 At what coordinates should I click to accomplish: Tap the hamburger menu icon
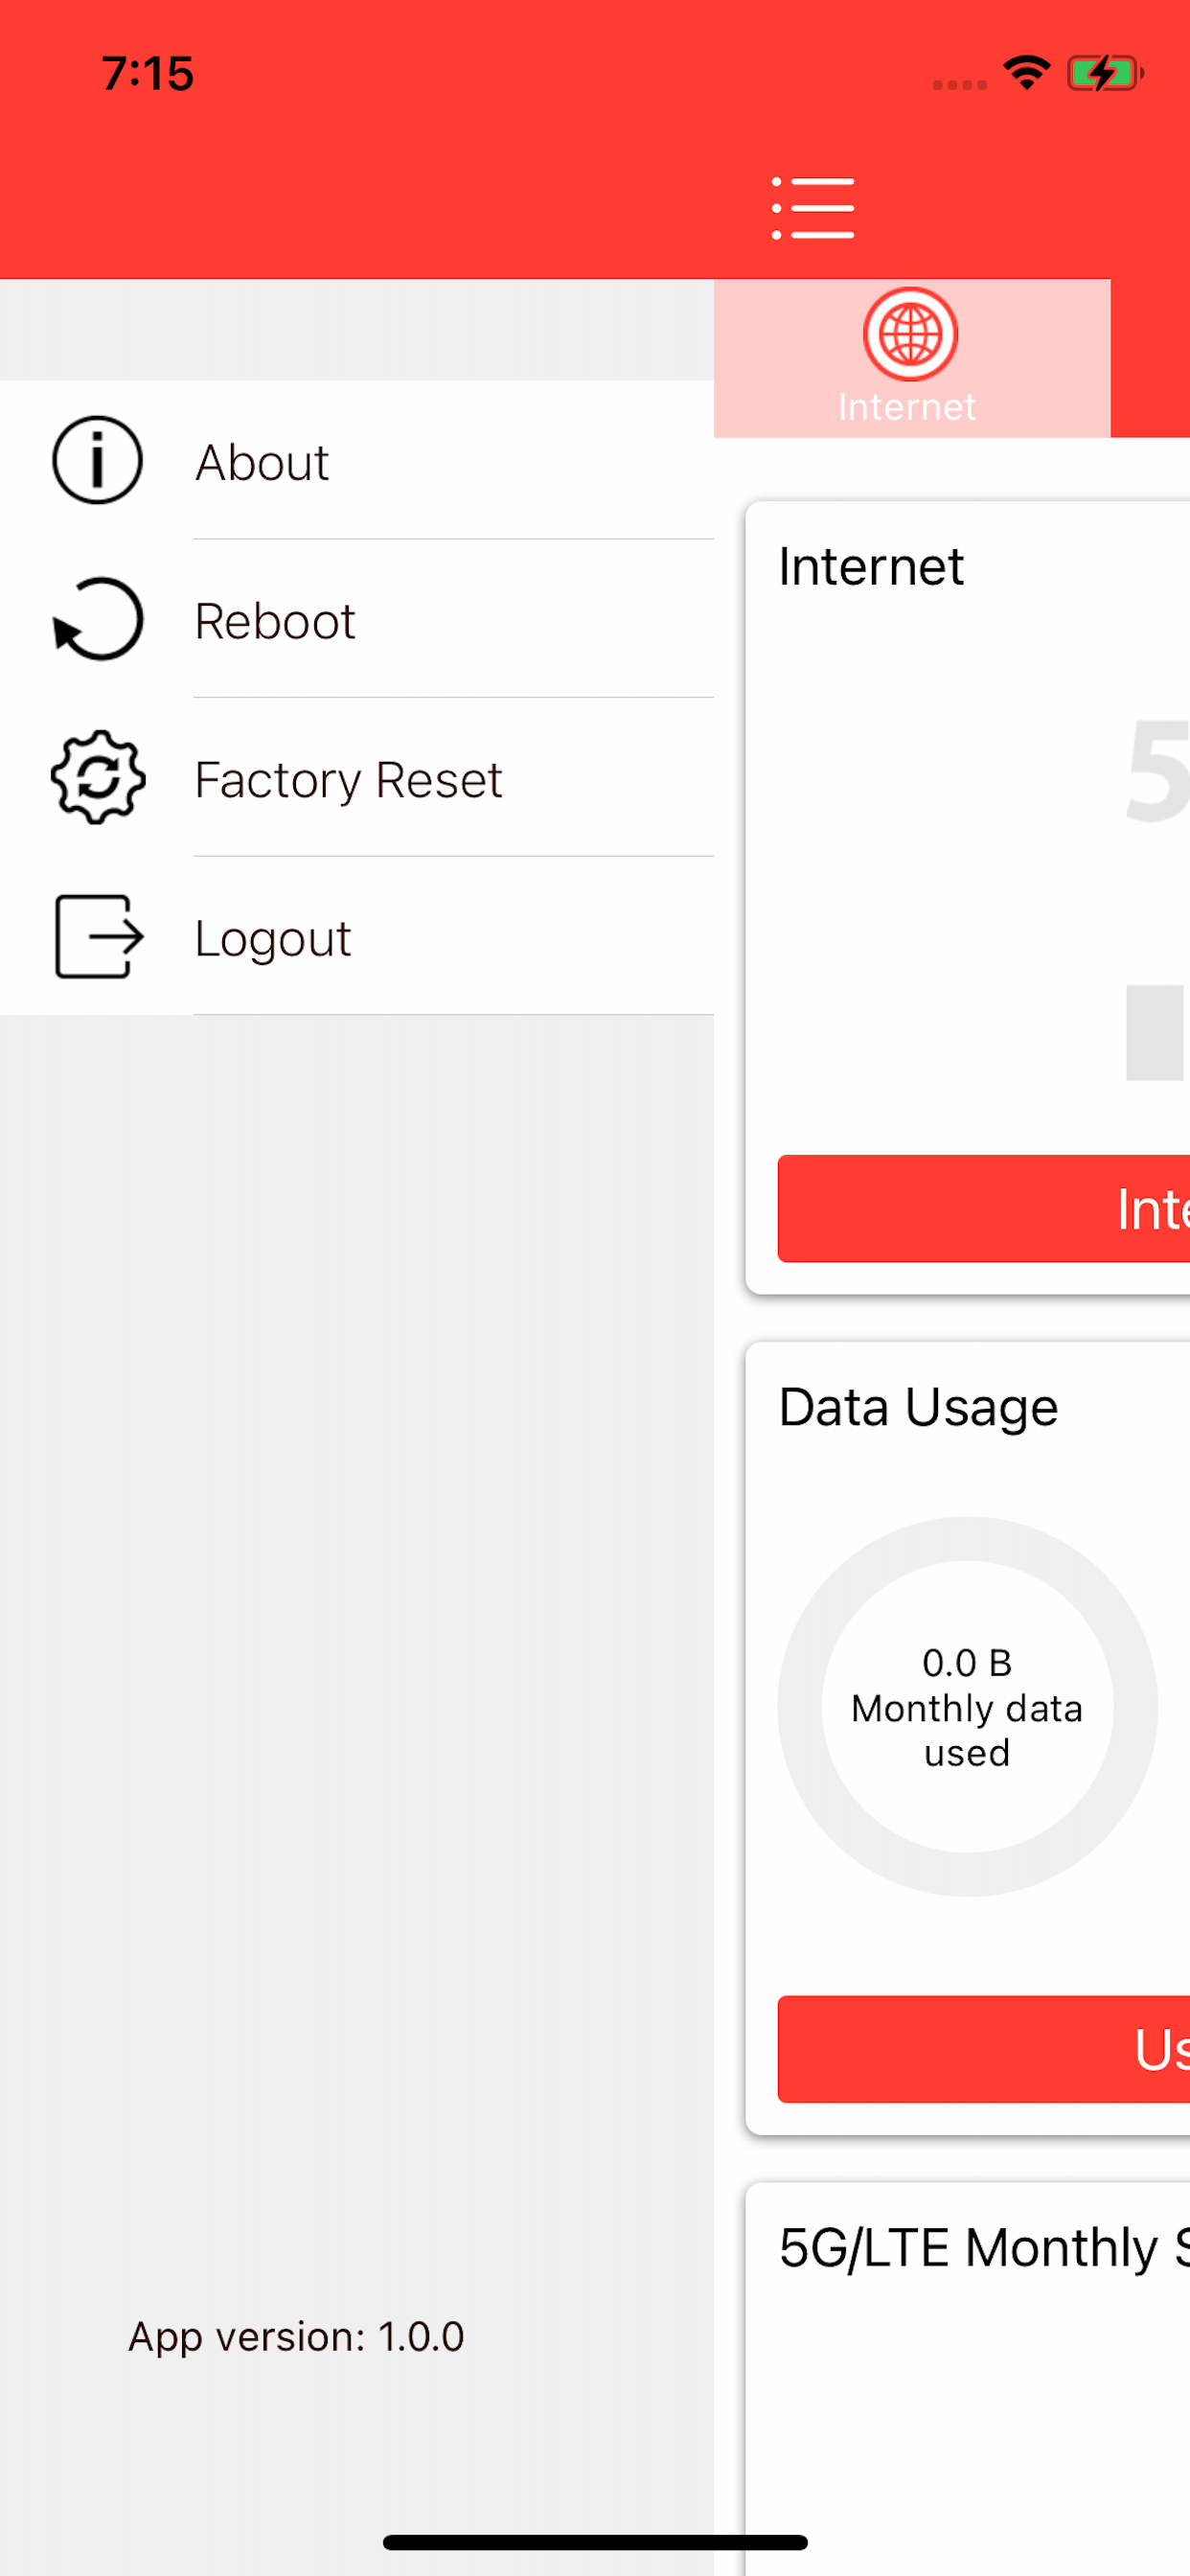click(x=812, y=208)
